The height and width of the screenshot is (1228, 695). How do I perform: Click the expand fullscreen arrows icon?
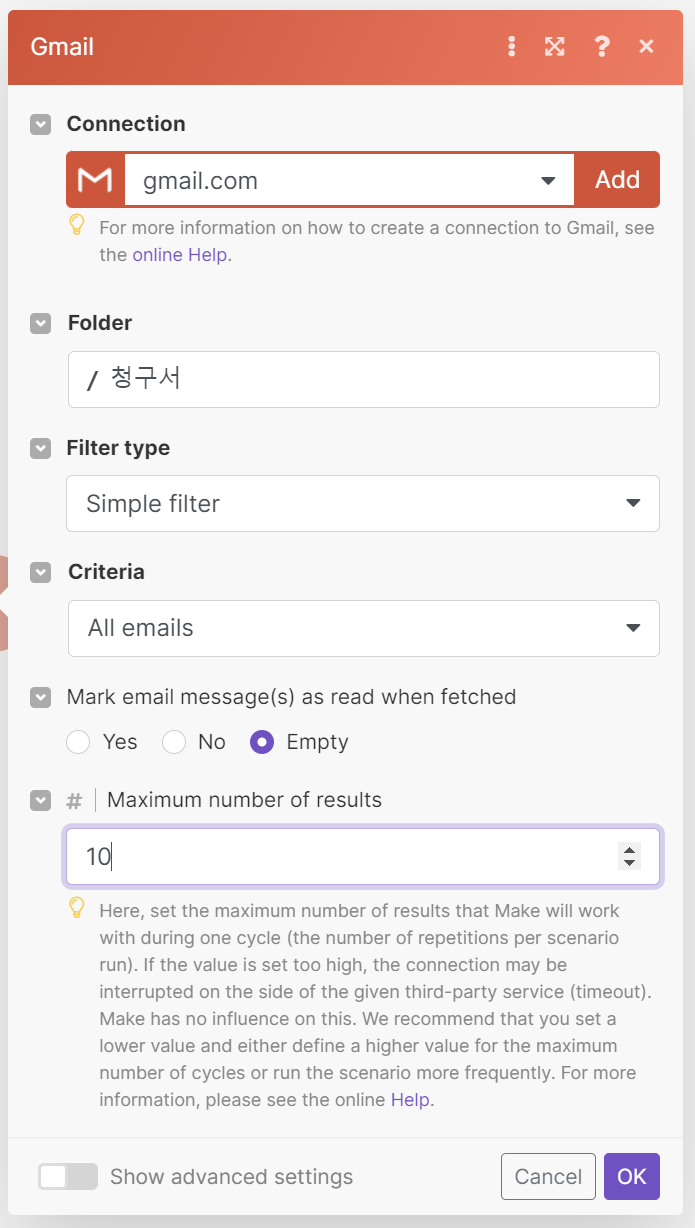click(x=554, y=46)
